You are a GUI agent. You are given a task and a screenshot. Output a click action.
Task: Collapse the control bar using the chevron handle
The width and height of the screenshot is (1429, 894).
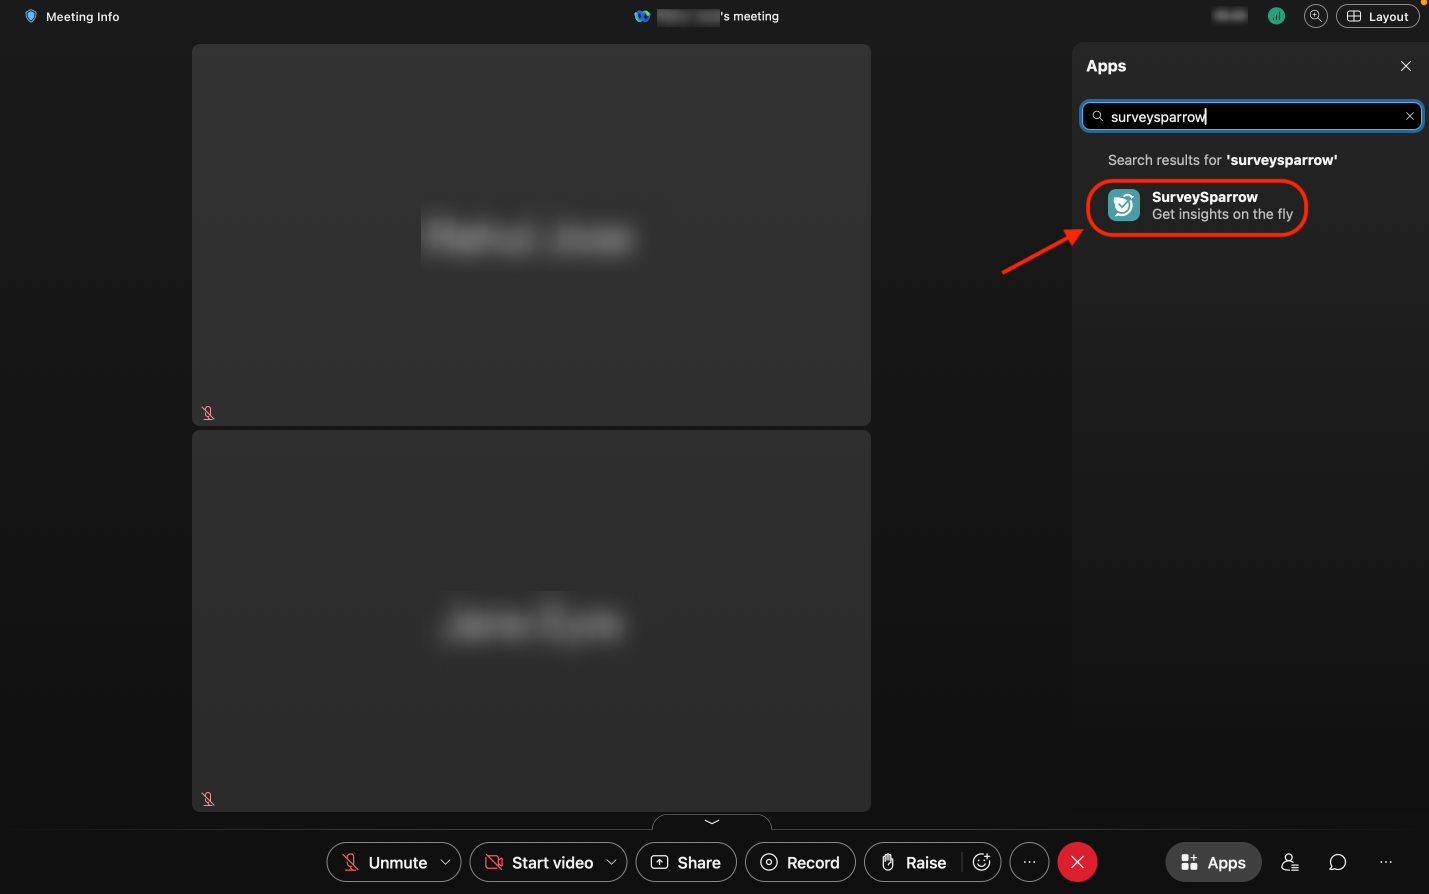point(712,822)
